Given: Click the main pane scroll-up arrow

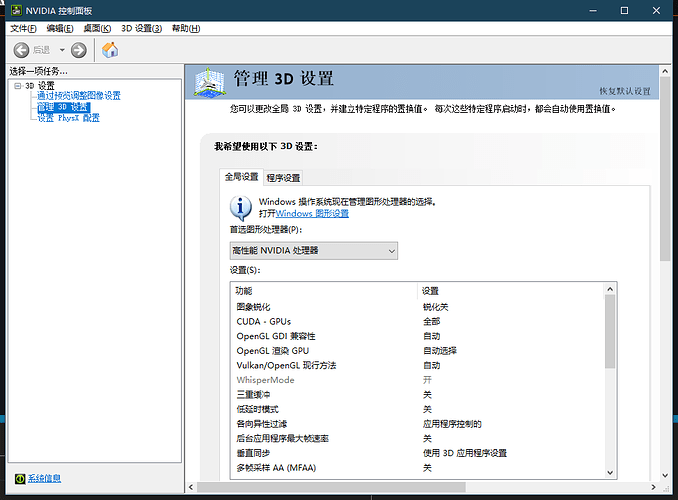Looking at the screenshot, I should pos(665,71).
